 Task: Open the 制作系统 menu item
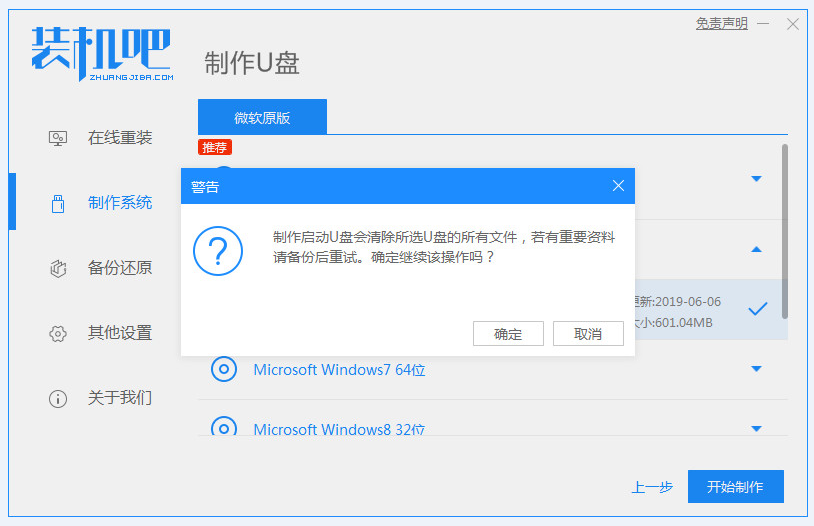pos(120,203)
